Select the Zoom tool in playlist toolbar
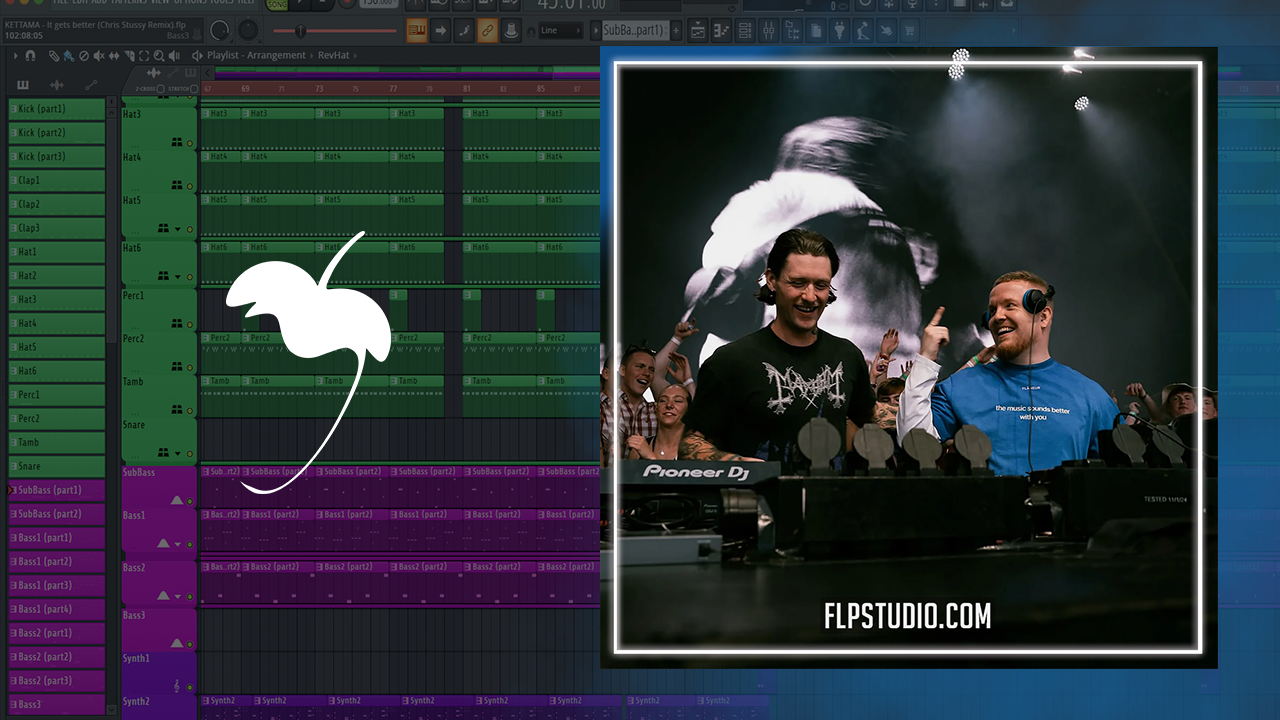Screen dimensions: 1280x720 point(158,56)
